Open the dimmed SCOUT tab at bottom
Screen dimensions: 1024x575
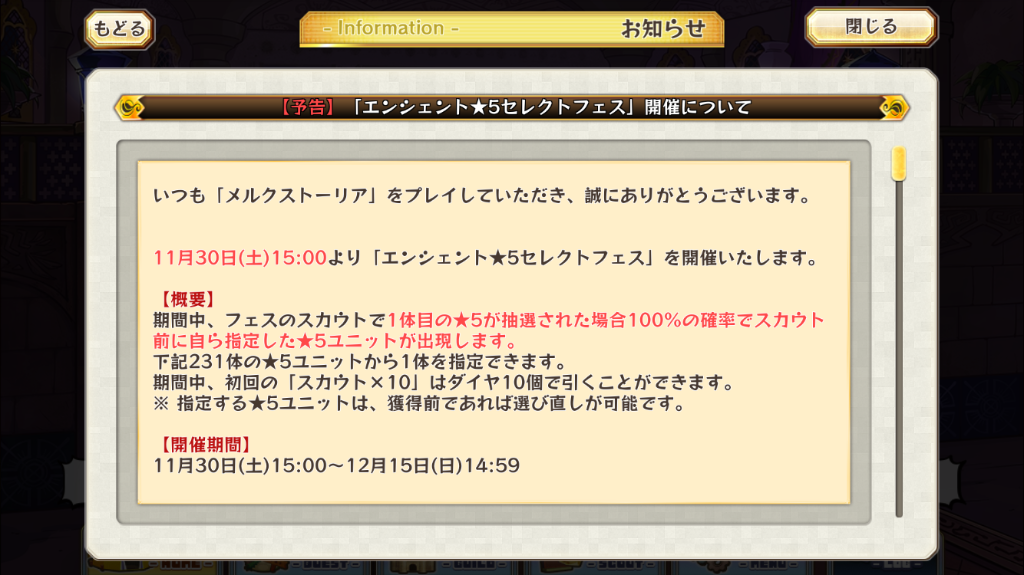tap(620, 565)
